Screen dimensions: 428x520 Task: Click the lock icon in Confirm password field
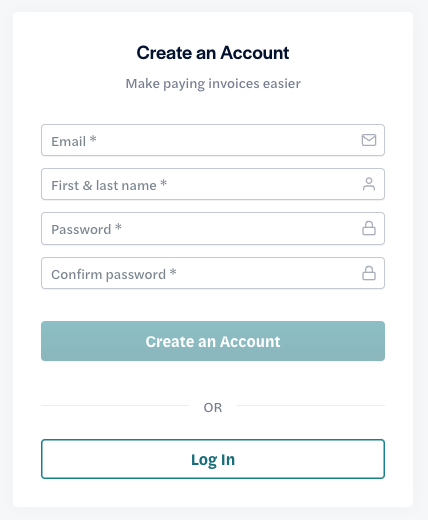tap(369, 273)
